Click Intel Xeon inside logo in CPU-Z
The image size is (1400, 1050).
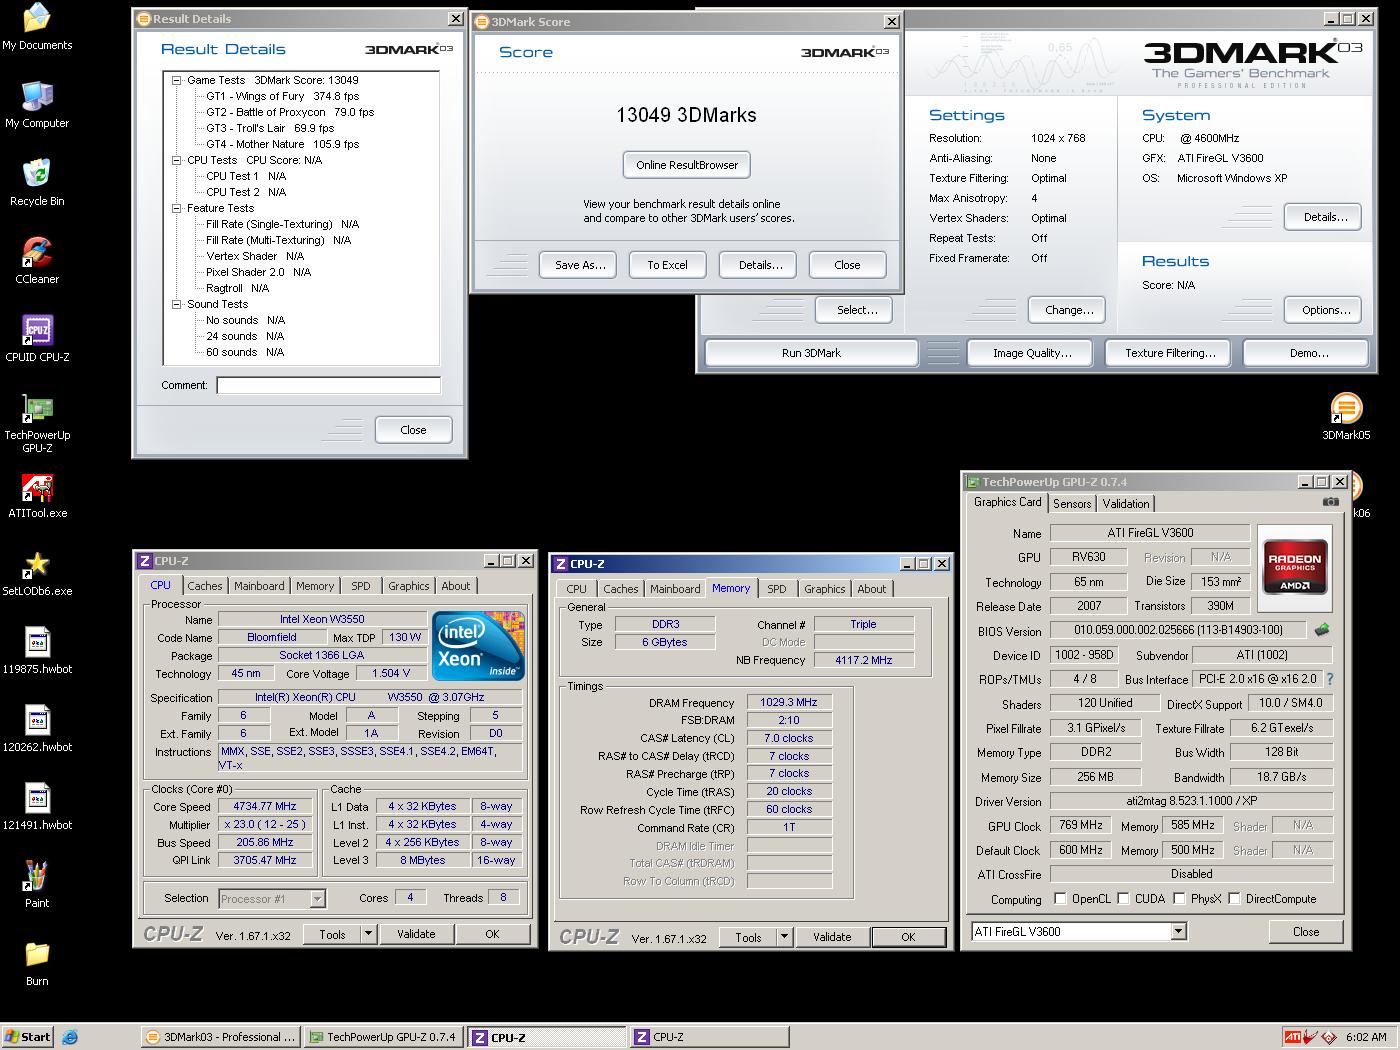[478, 646]
